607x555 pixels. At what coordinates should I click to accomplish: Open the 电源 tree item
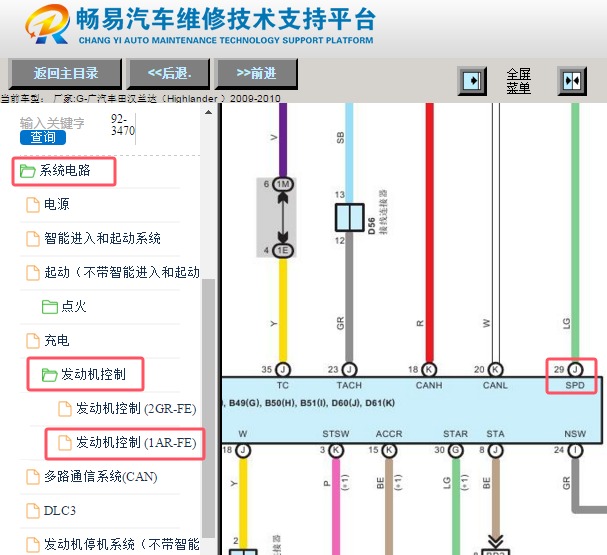(x=57, y=204)
